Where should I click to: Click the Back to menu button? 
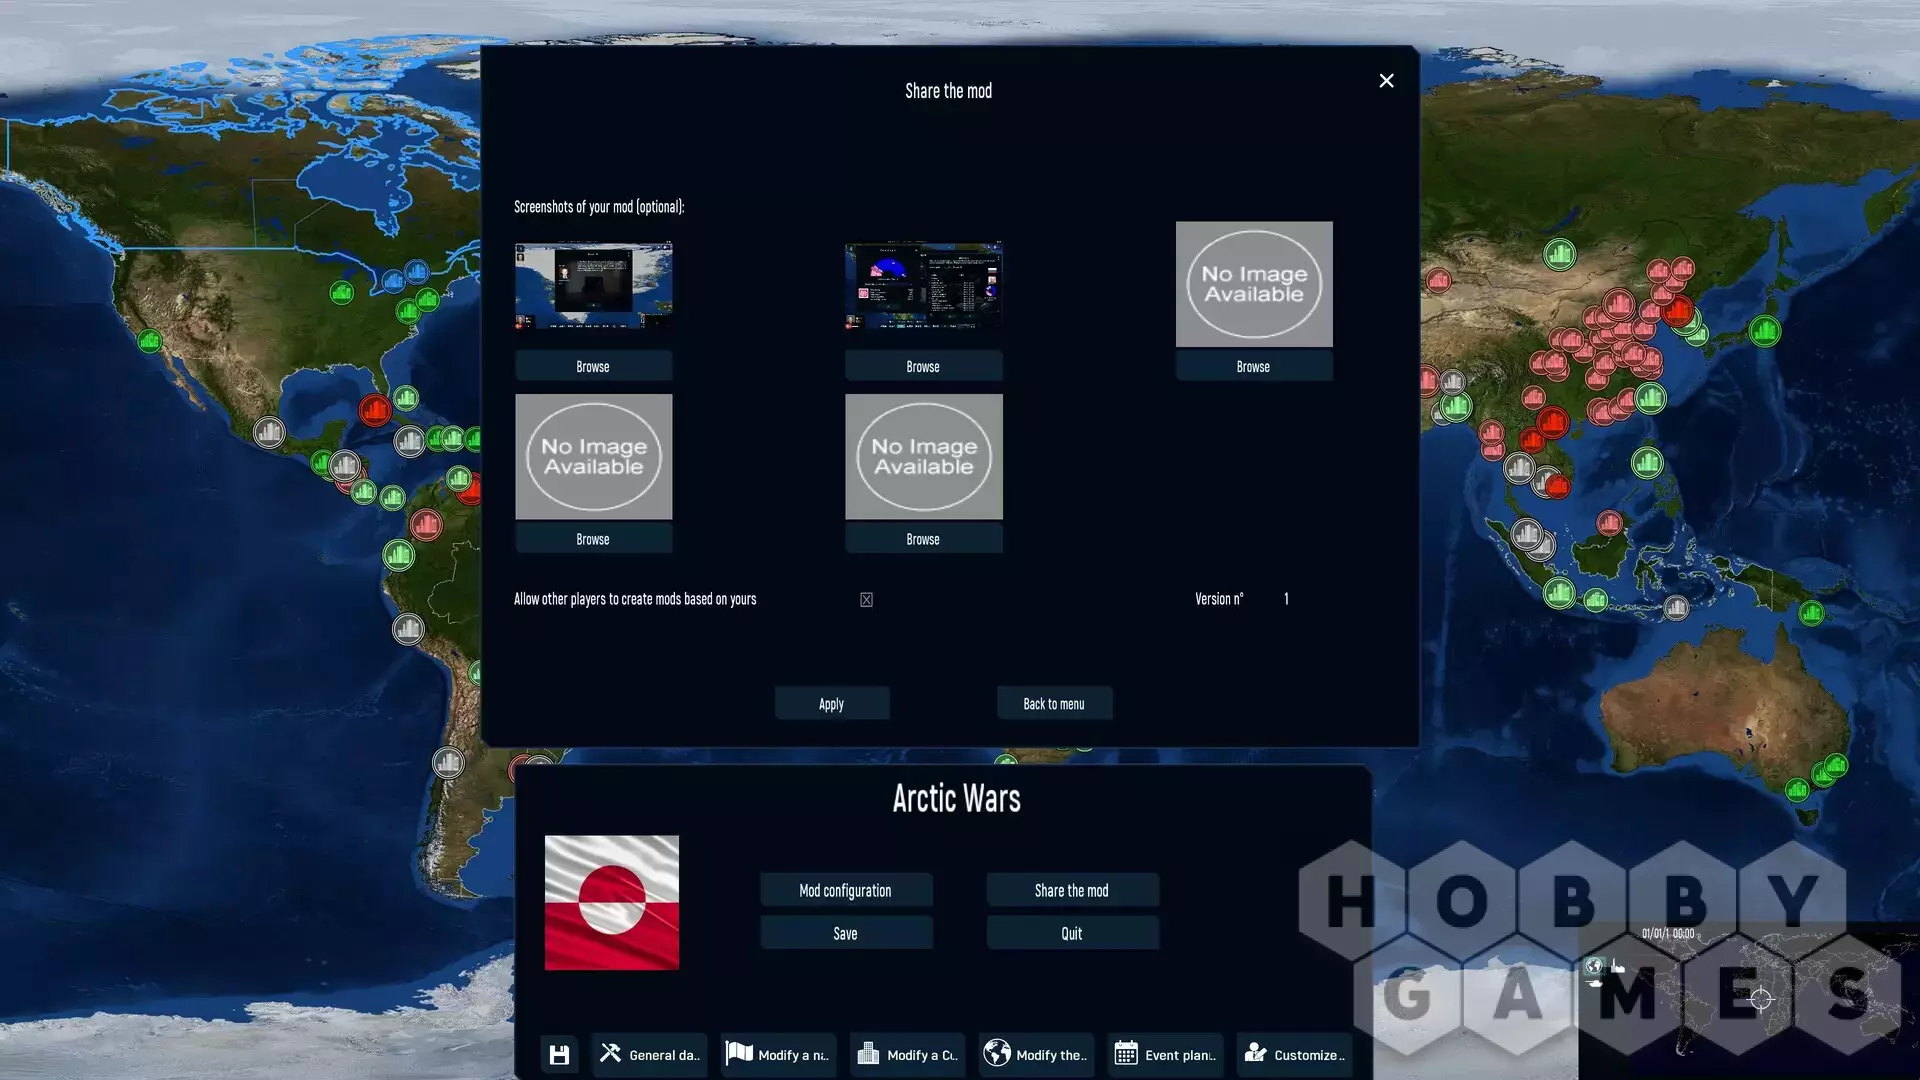pyautogui.click(x=1054, y=704)
